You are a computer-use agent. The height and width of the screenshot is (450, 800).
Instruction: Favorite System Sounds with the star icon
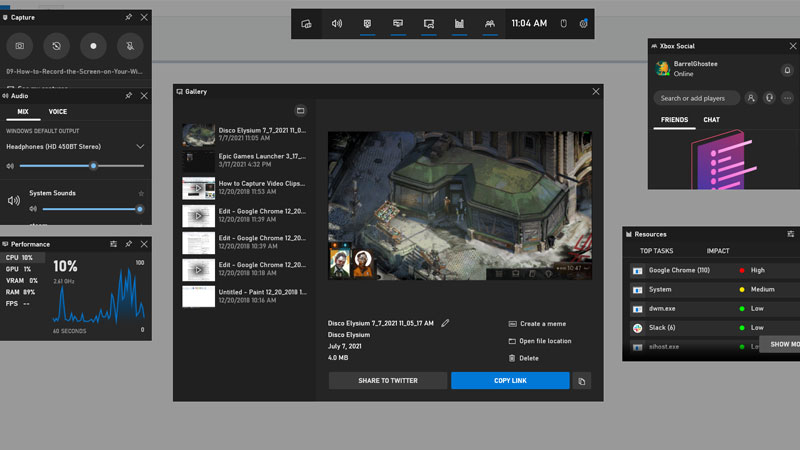[141, 193]
